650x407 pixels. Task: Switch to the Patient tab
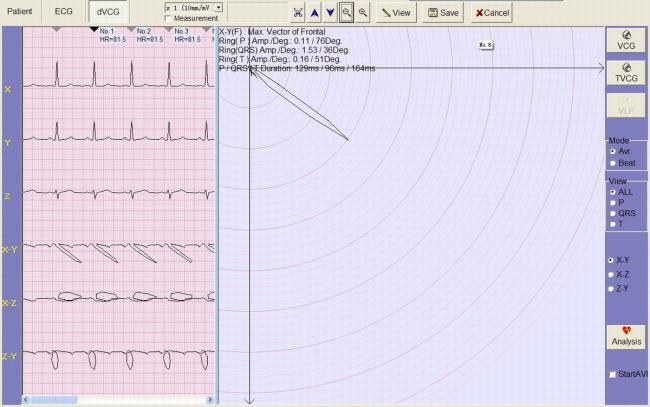pyautogui.click(x=20, y=12)
